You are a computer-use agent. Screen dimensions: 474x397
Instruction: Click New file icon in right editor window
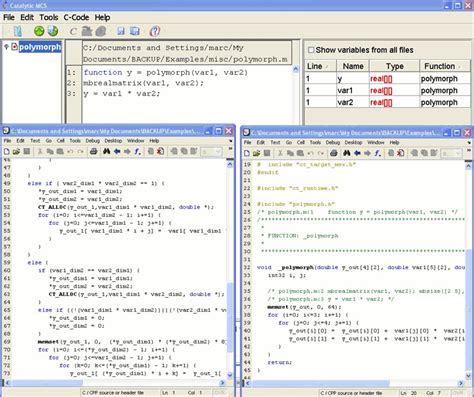click(x=247, y=153)
